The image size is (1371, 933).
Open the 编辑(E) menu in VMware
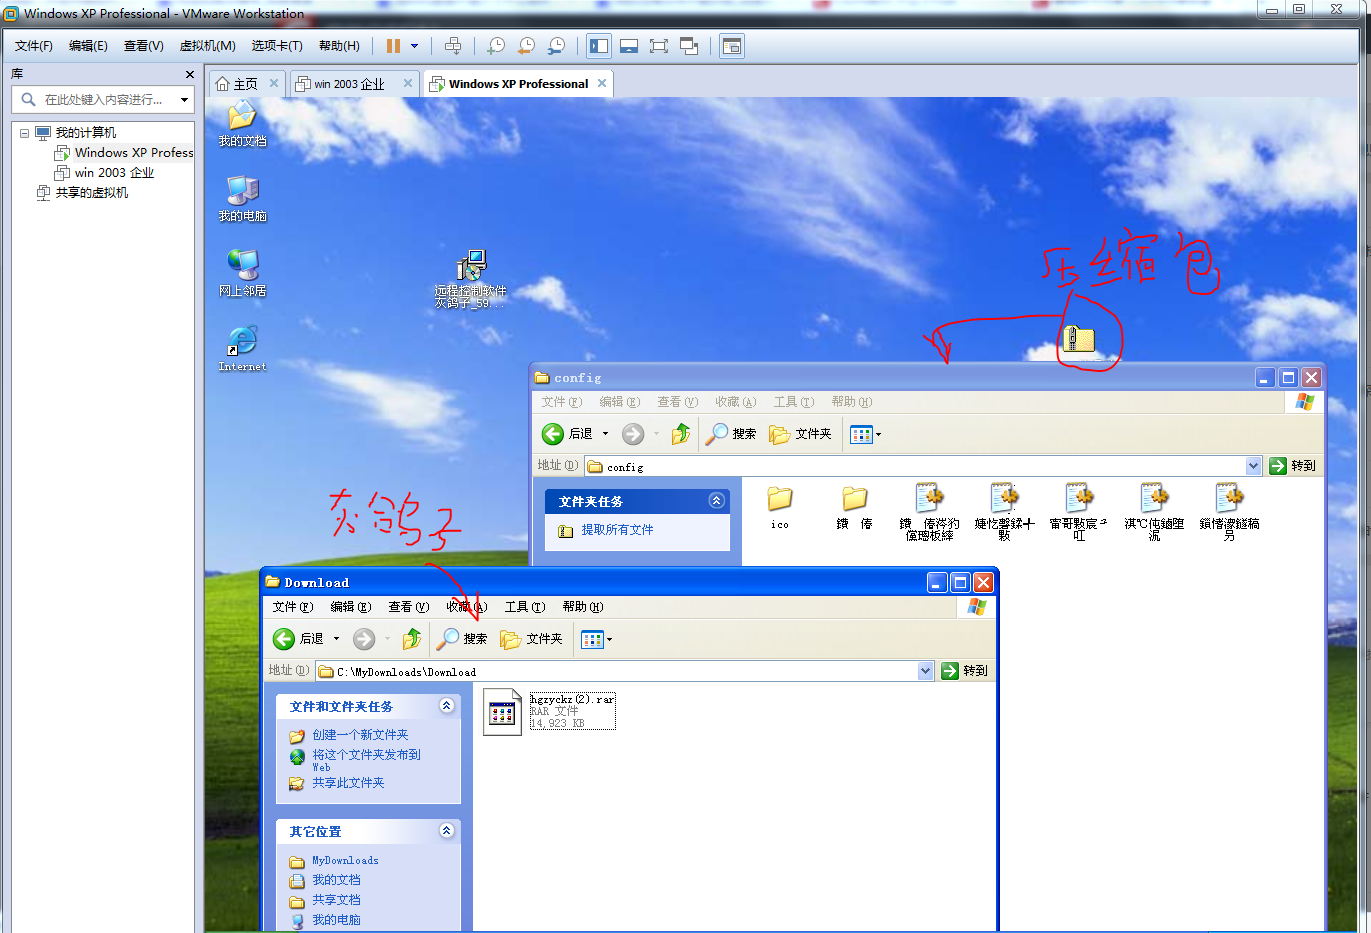88,46
